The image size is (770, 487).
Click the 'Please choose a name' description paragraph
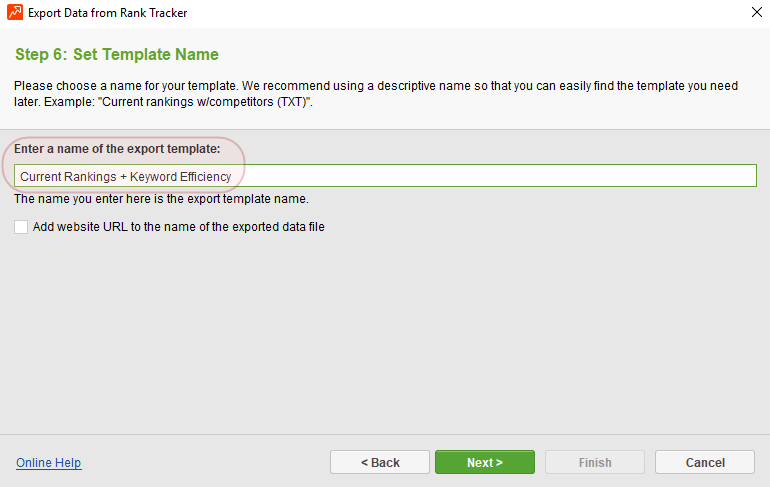click(300, 86)
